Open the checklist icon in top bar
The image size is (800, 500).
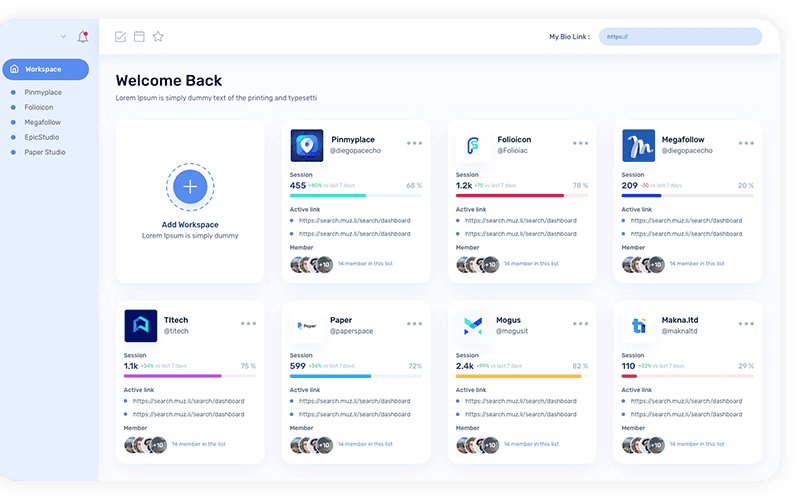[x=120, y=37]
